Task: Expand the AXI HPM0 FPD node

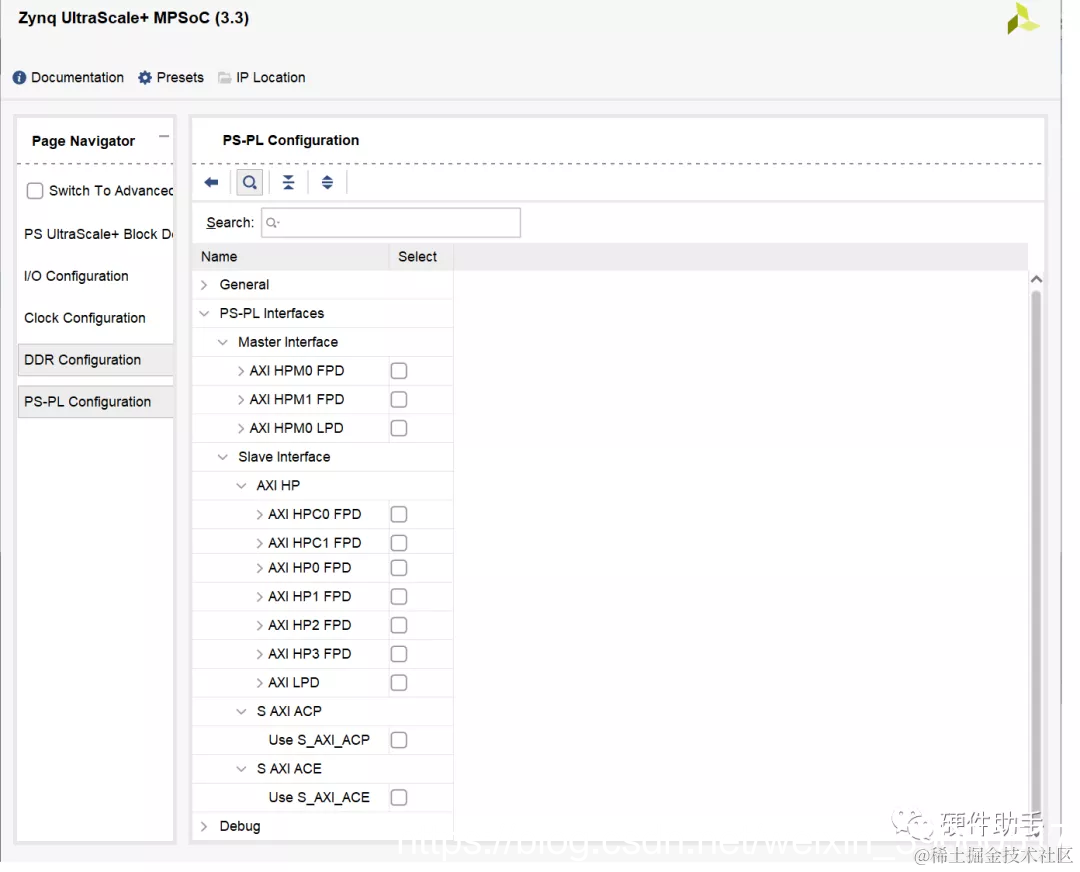Action: point(240,371)
